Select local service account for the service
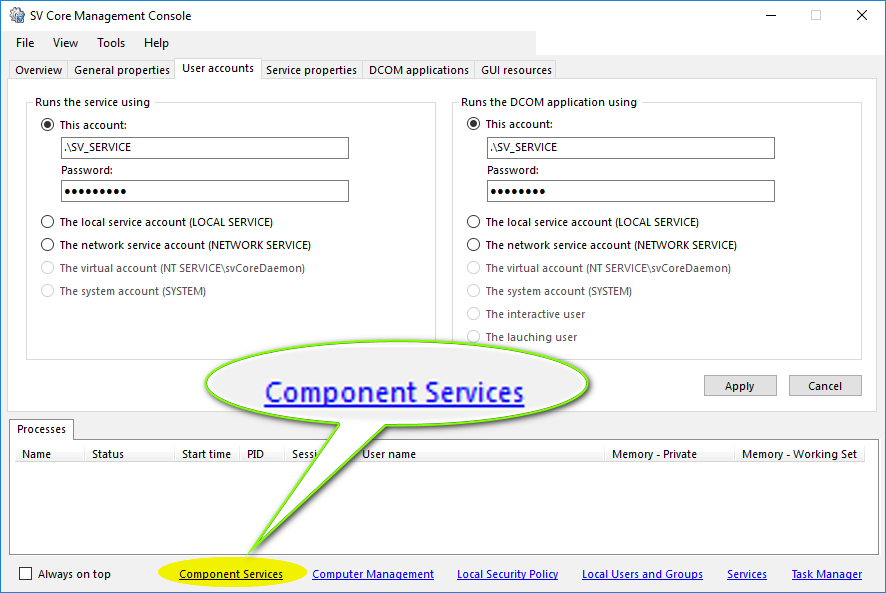 point(47,222)
